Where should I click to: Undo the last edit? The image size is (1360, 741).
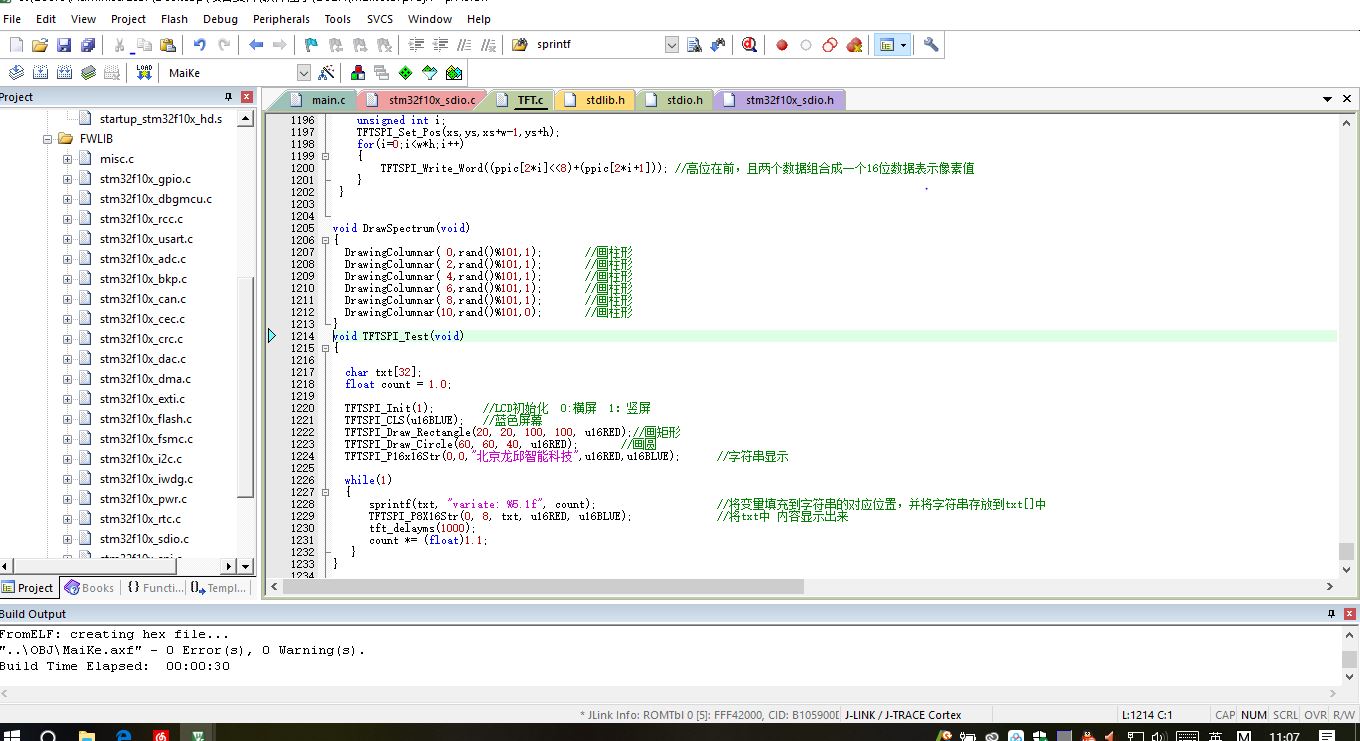200,45
